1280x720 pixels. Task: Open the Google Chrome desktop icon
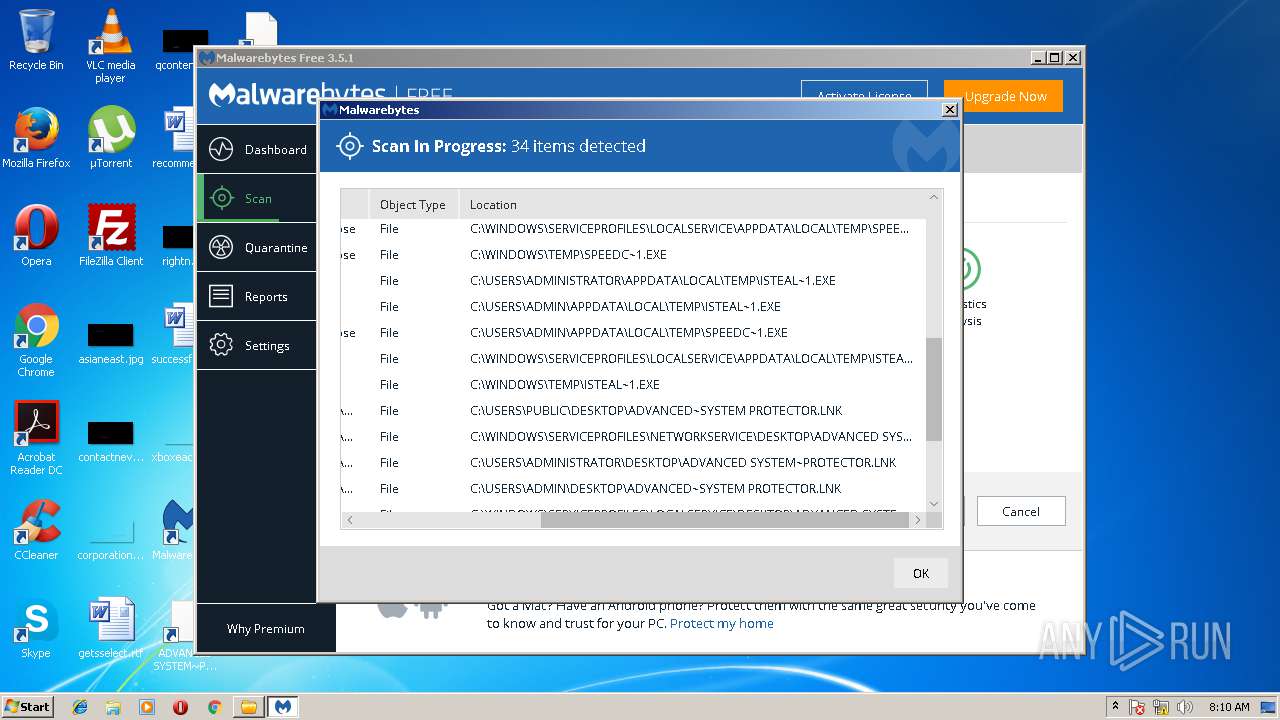36,340
